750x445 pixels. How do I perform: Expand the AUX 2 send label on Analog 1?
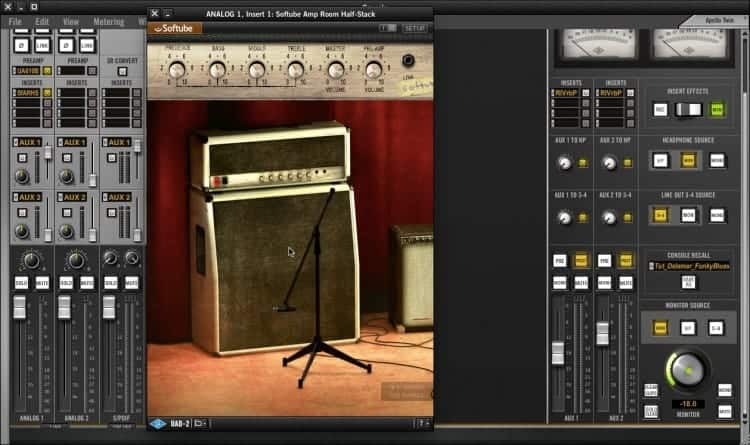click(x=27, y=197)
